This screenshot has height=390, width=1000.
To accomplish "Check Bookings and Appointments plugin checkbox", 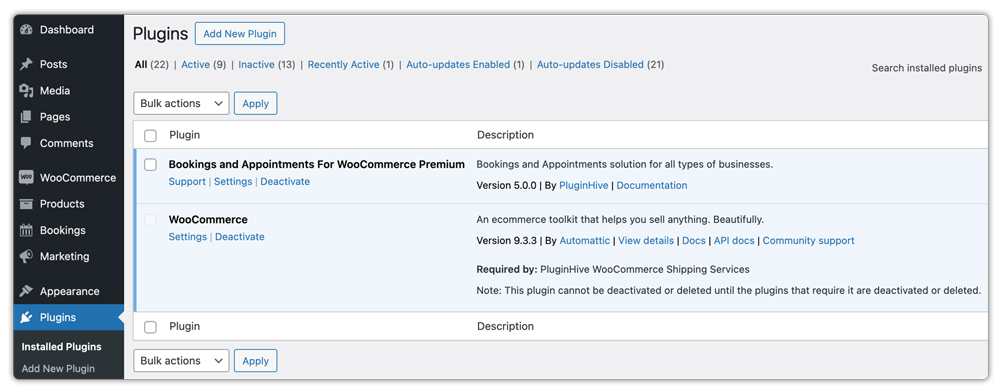I will [x=151, y=165].
